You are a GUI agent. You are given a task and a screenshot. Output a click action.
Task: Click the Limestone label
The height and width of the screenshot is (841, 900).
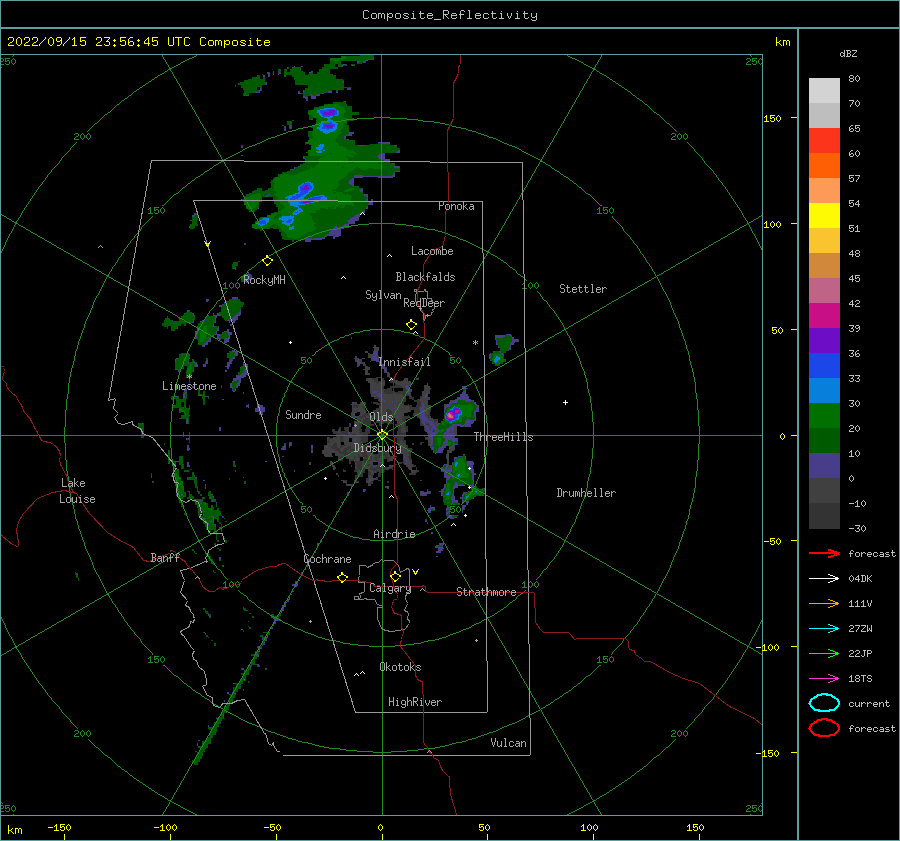point(189,386)
